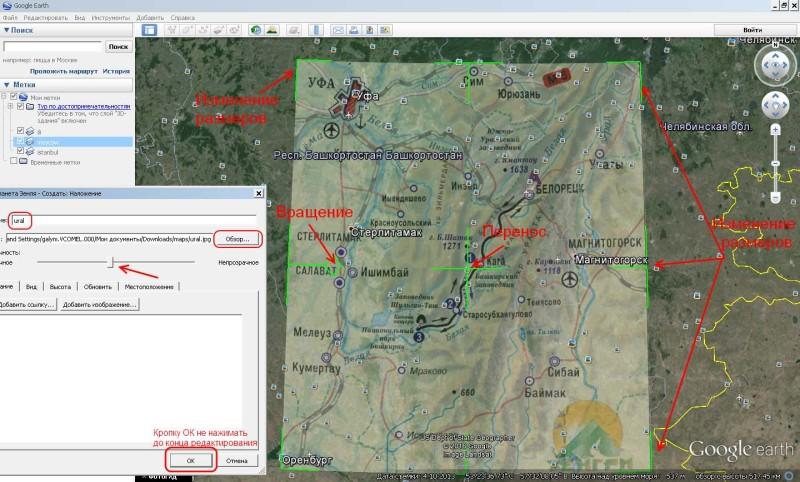800x482 pixels.
Task: Click the Обзор... browse button
Action: tap(237, 239)
